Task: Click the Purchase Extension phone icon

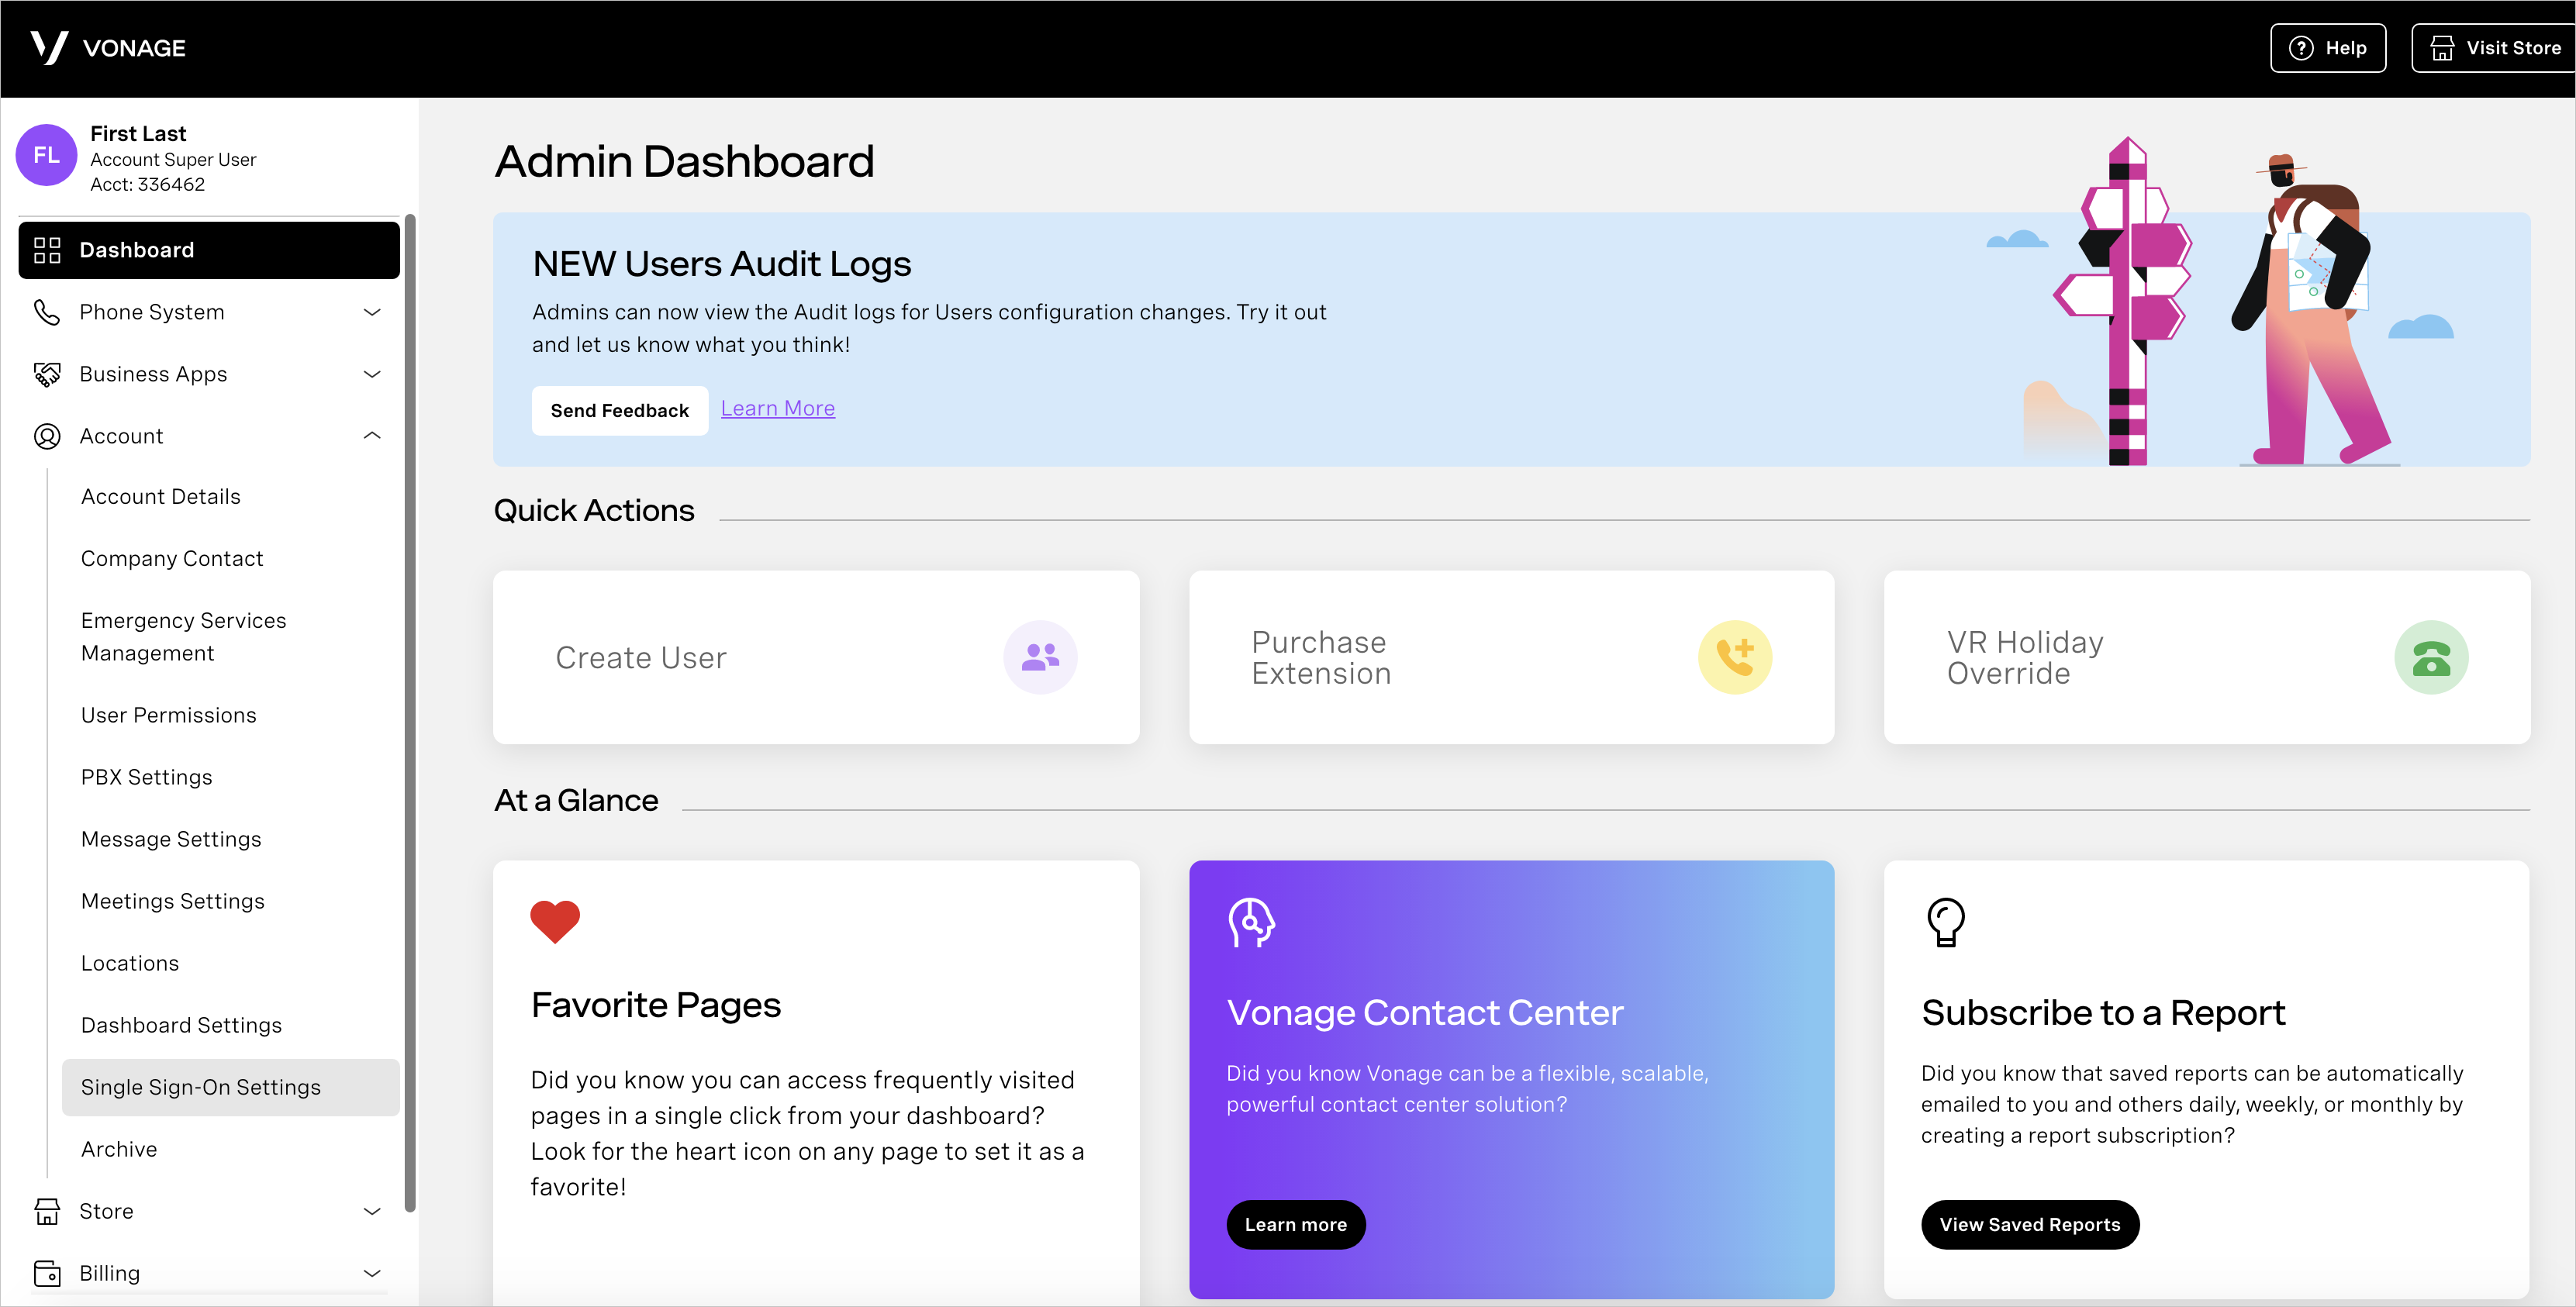Action: 1734,657
